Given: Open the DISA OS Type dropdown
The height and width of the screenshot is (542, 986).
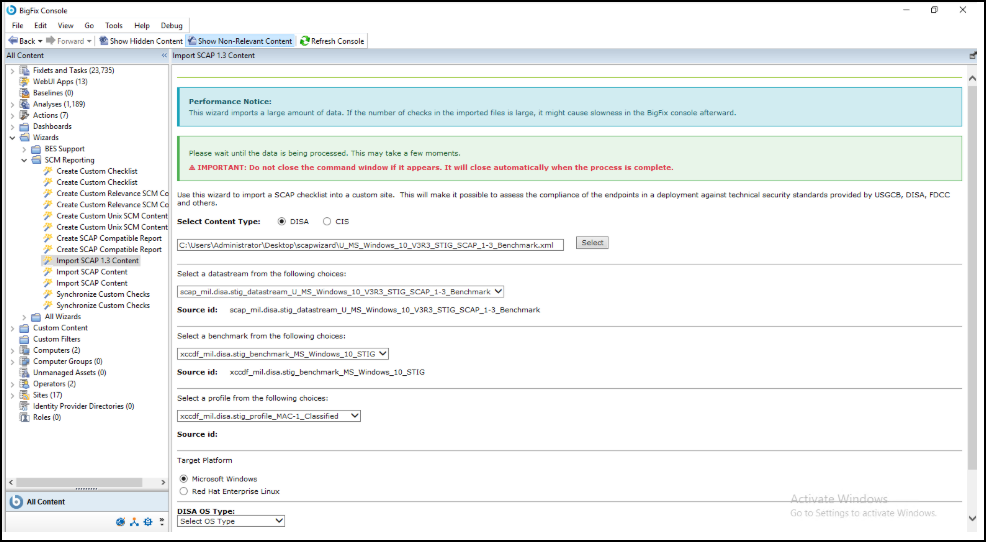Looking at the screenshot, I should 231,521.
